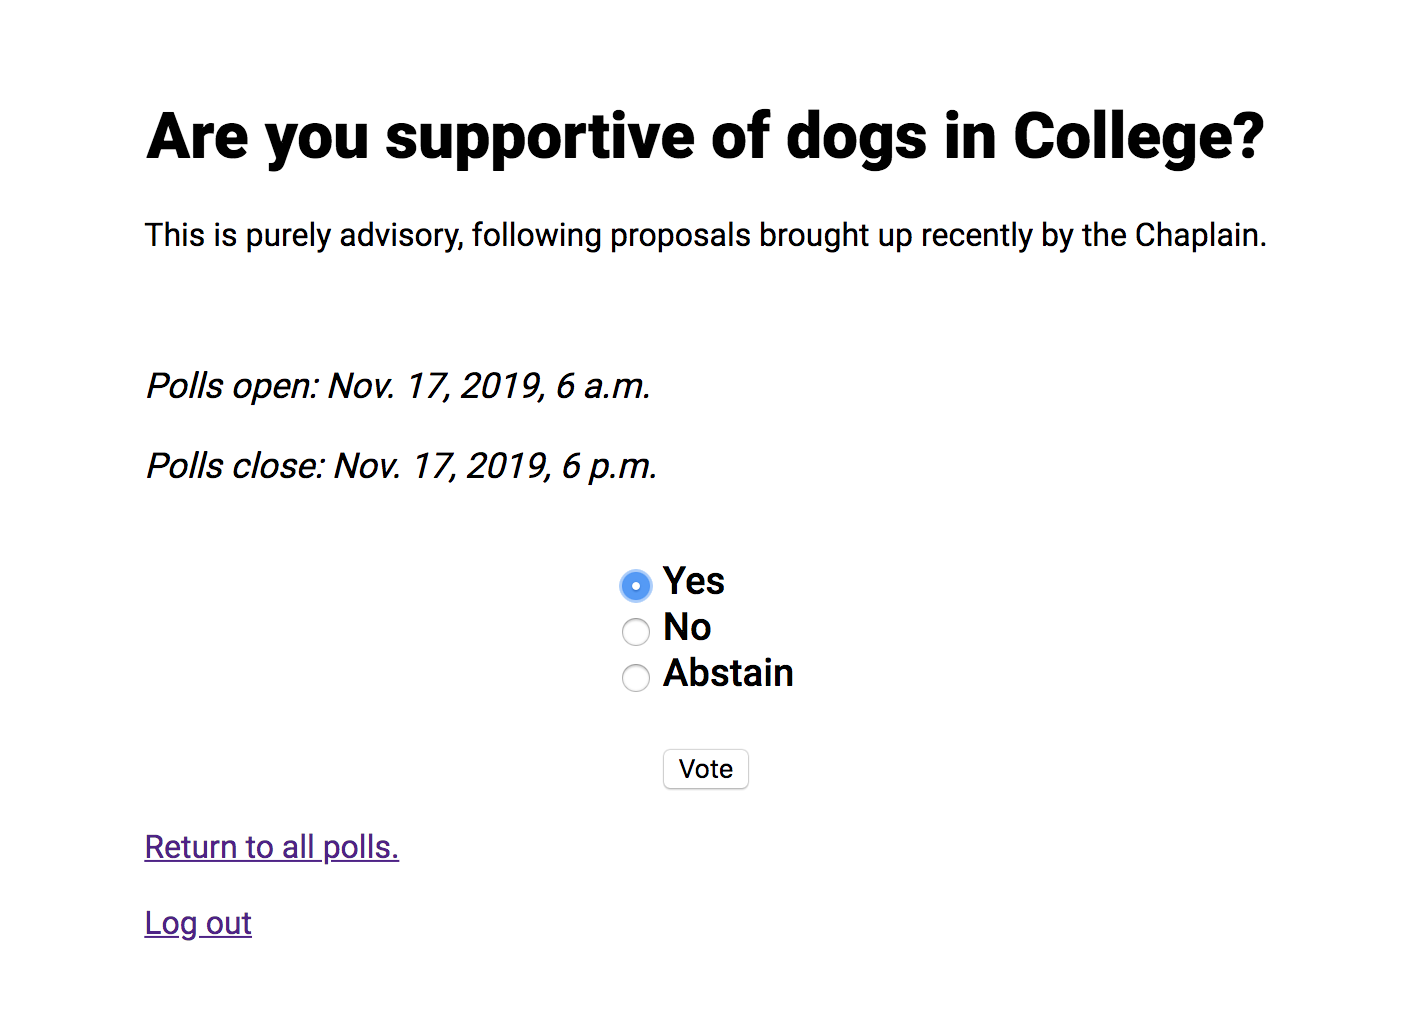
Task: Pick the Abstain radio button
Action: pos(636,678)
